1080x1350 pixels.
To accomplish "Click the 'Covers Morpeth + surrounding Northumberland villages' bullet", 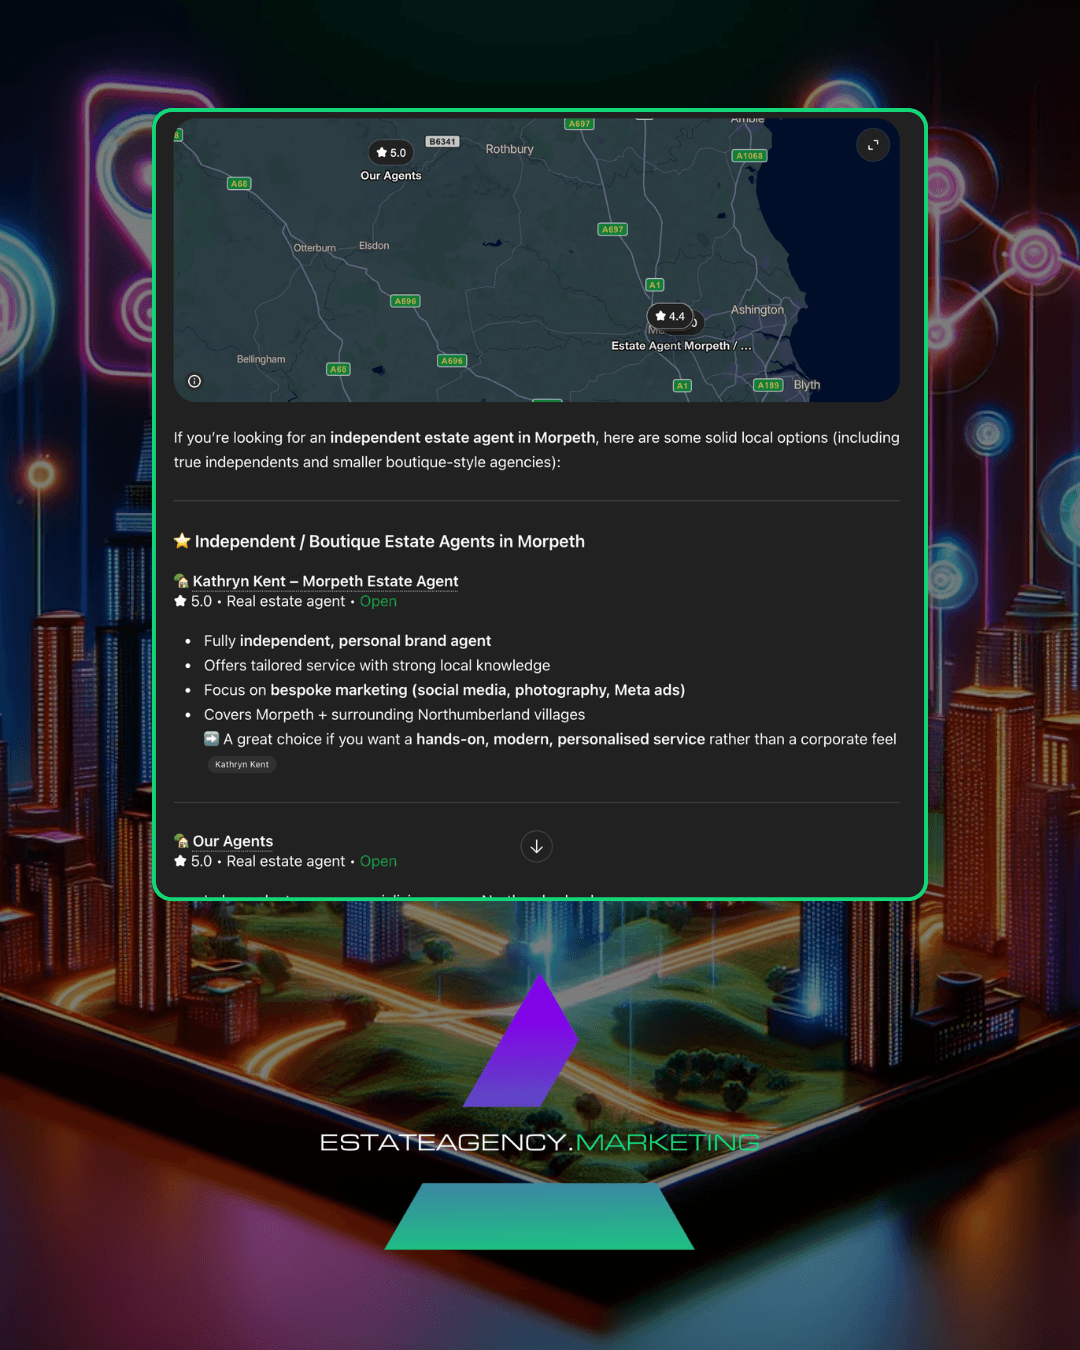I will click(394, 715).
